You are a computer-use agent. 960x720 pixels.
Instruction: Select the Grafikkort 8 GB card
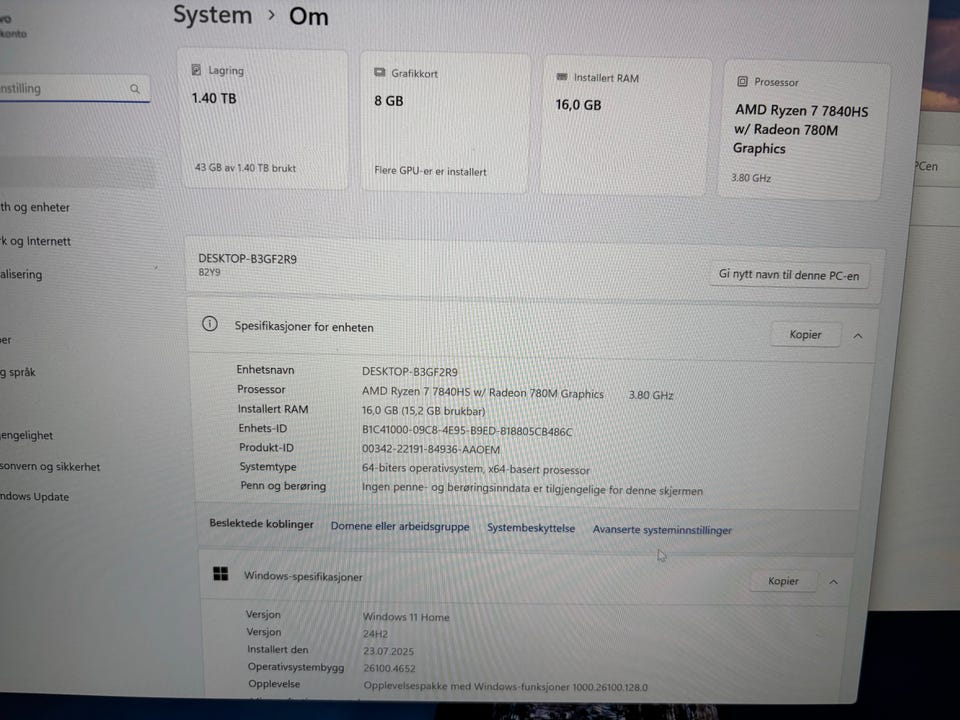coord(445,123)
